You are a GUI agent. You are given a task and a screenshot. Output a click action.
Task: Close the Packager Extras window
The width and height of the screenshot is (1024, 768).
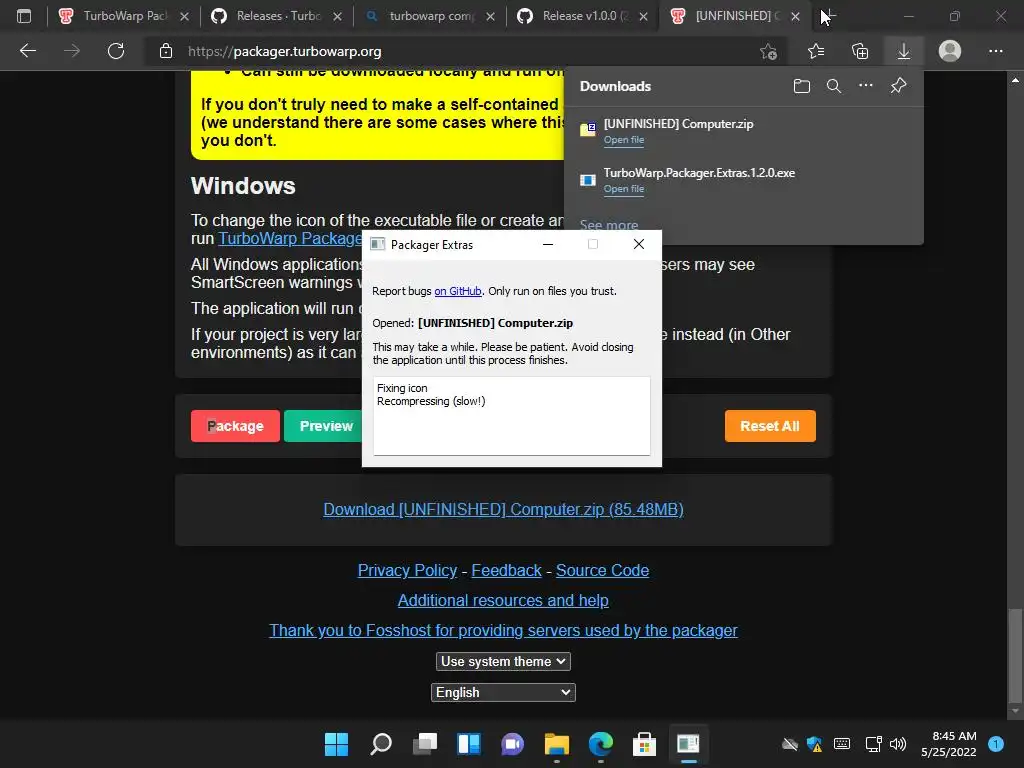point(639,244)
